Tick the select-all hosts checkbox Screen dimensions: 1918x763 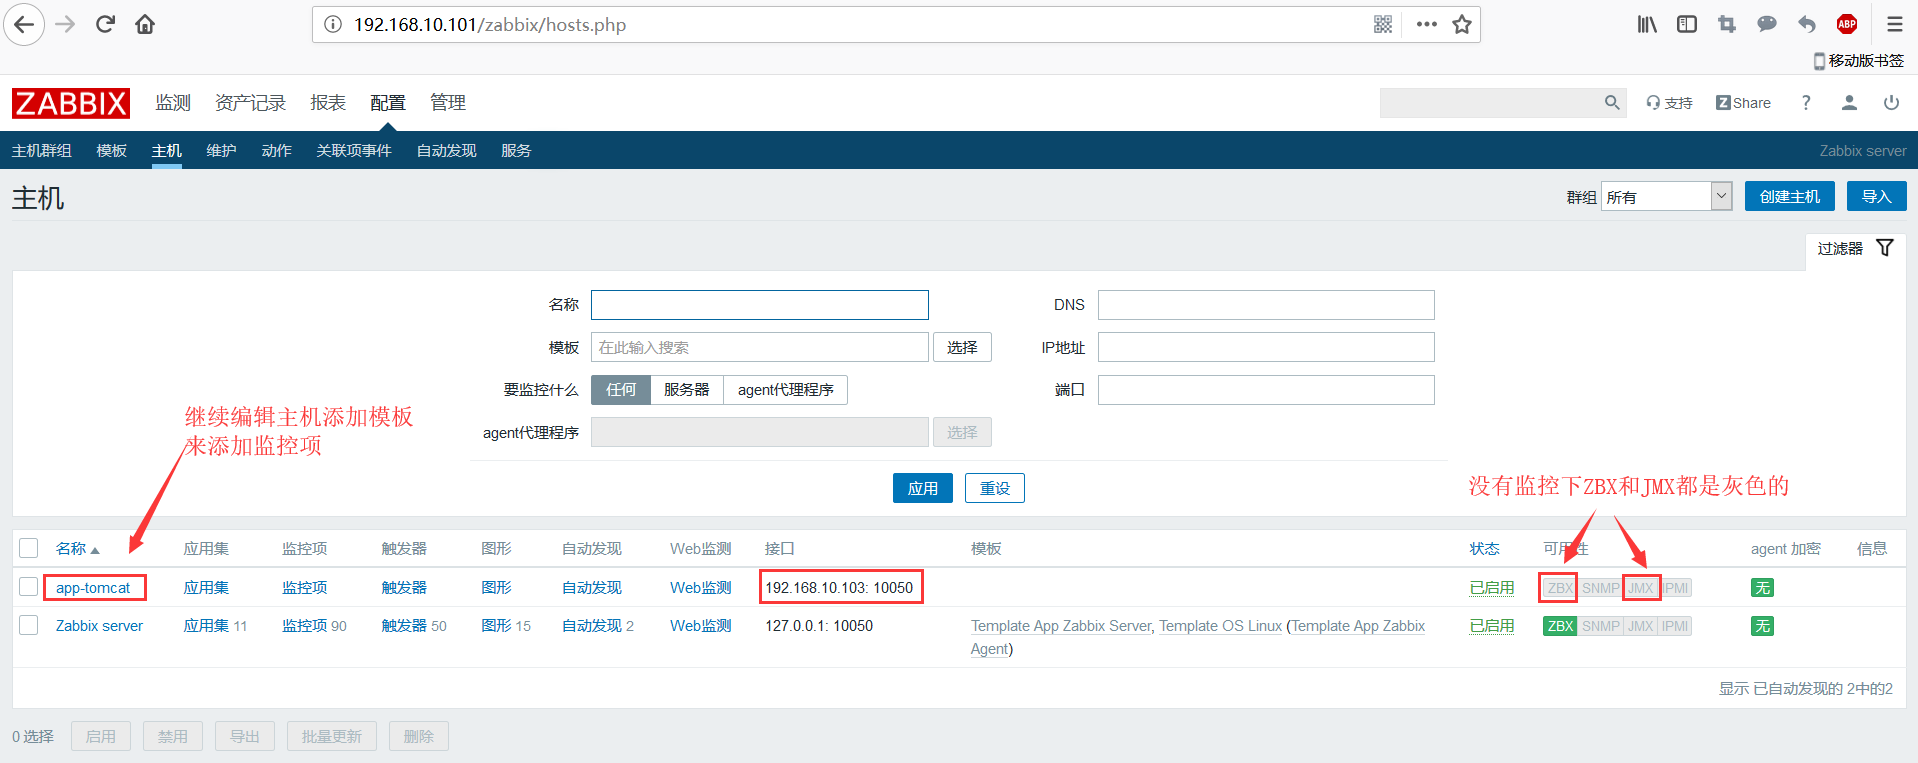coord(29,548)
